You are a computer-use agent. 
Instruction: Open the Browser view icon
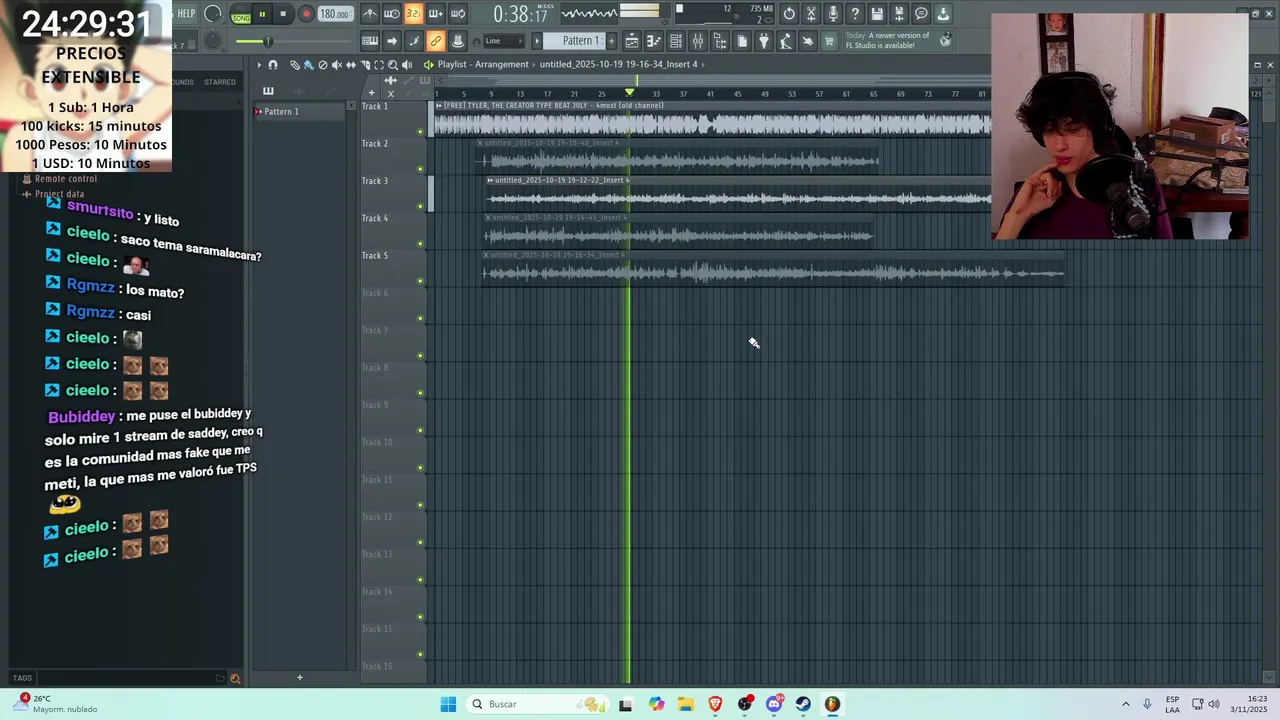[x=720, y=41]
